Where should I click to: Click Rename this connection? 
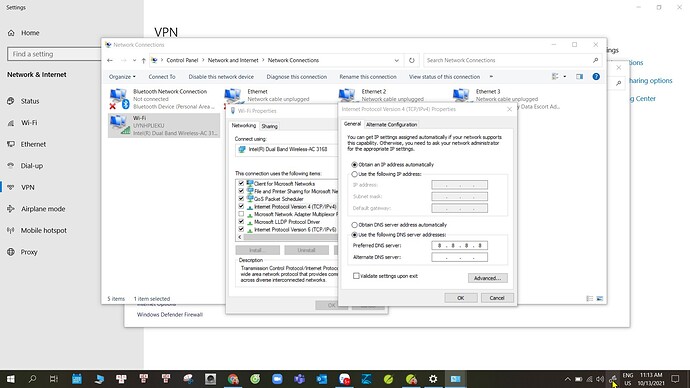368,77
